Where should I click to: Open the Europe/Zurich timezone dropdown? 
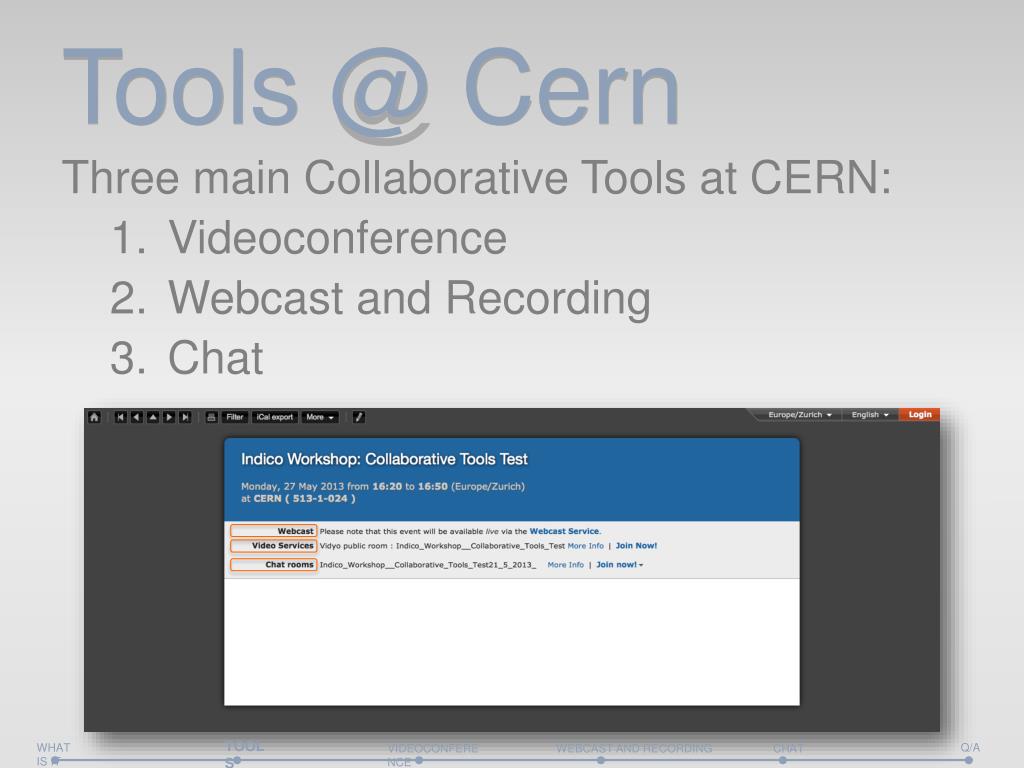(799, 415)
